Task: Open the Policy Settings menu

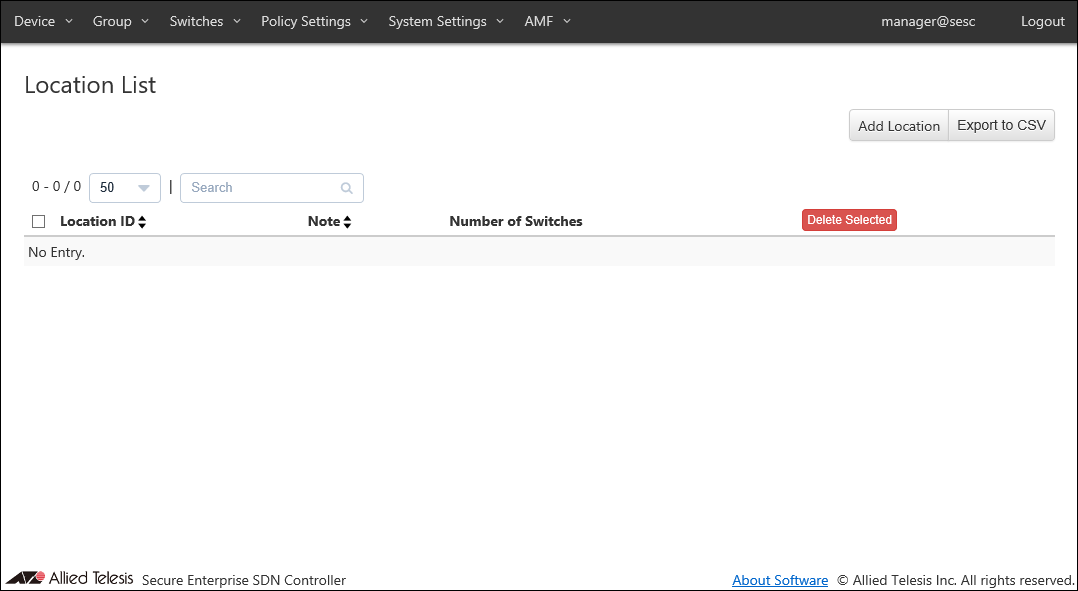Action: pyautogui.click(x=314, y=21)
